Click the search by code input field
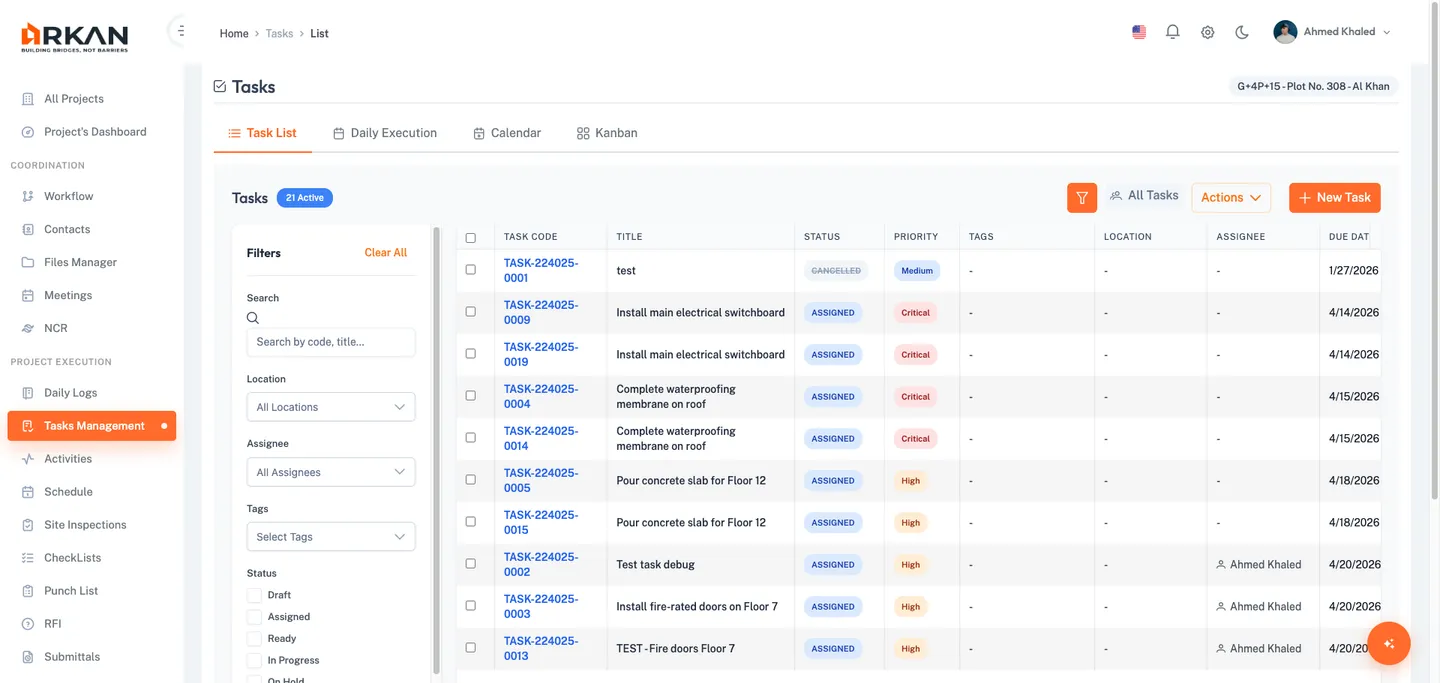1440x683 pixels. point(330,342)
